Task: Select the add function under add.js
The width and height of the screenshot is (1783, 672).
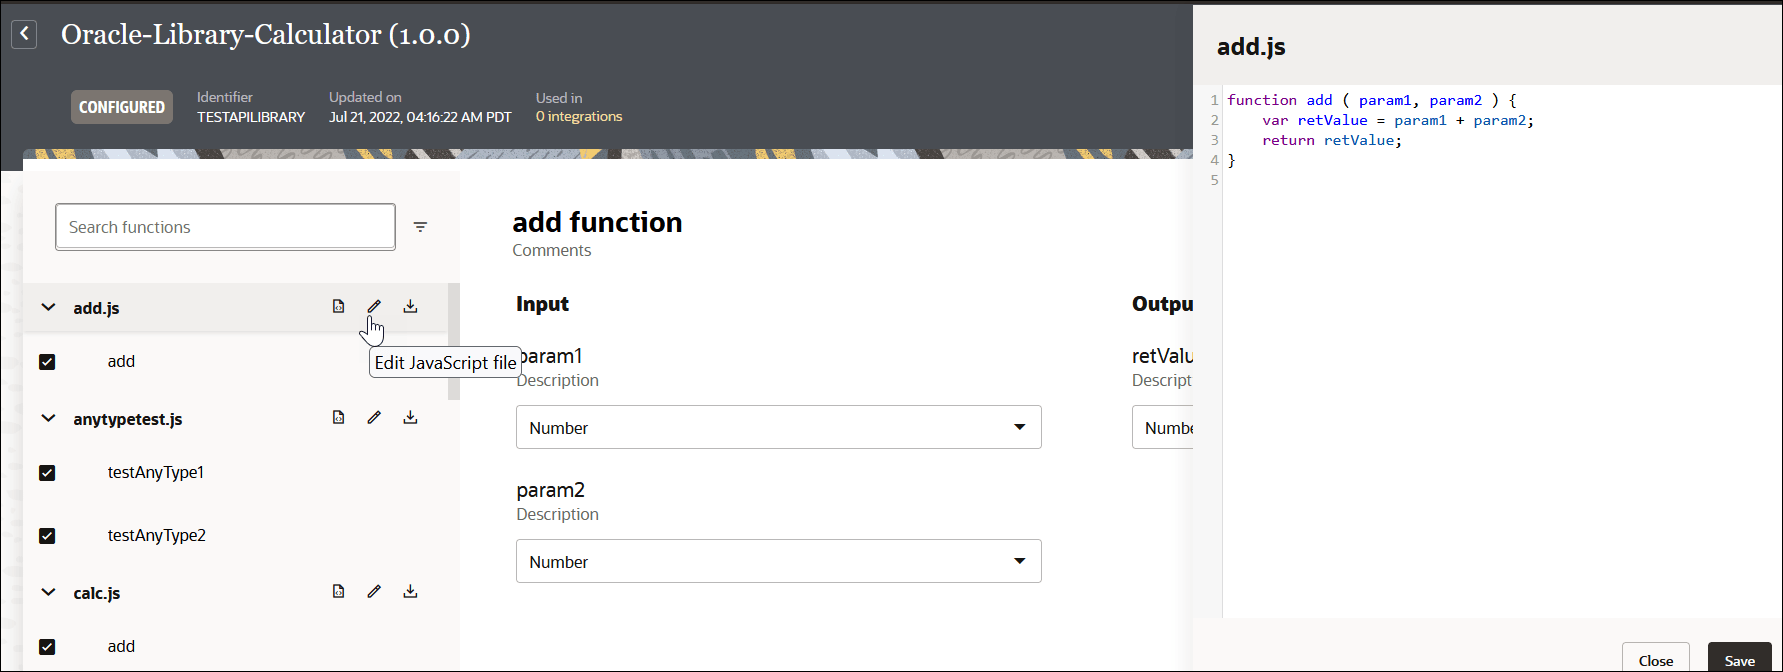Action: pyautogui.click(x=121, y=361)
